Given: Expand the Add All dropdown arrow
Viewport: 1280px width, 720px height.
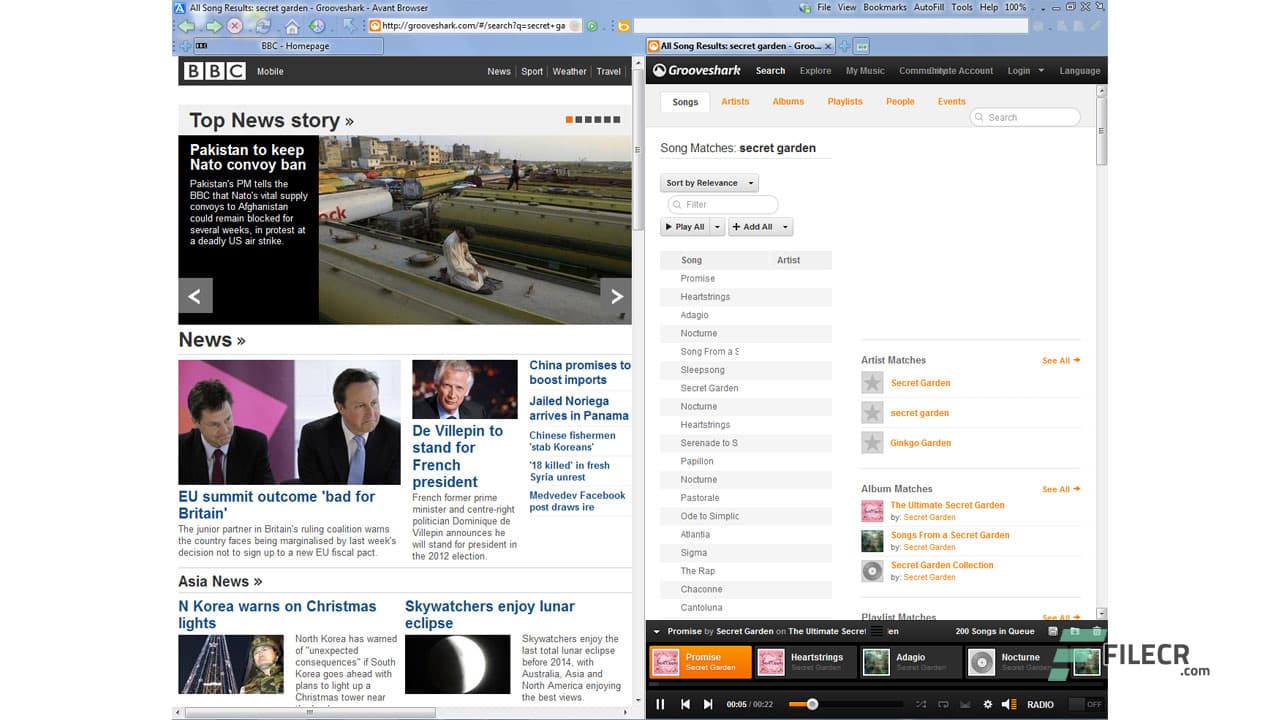Looking at the screenshot, I should coord(785,226).
